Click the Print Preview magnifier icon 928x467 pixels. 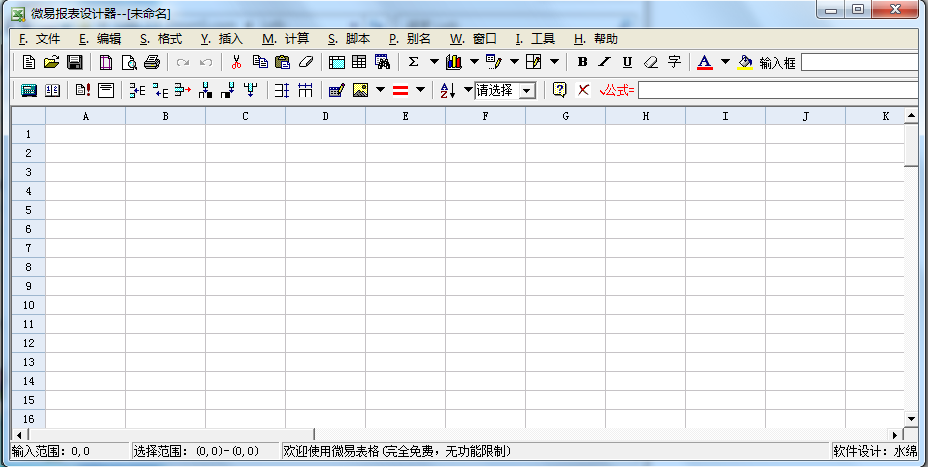click(129, 62)
